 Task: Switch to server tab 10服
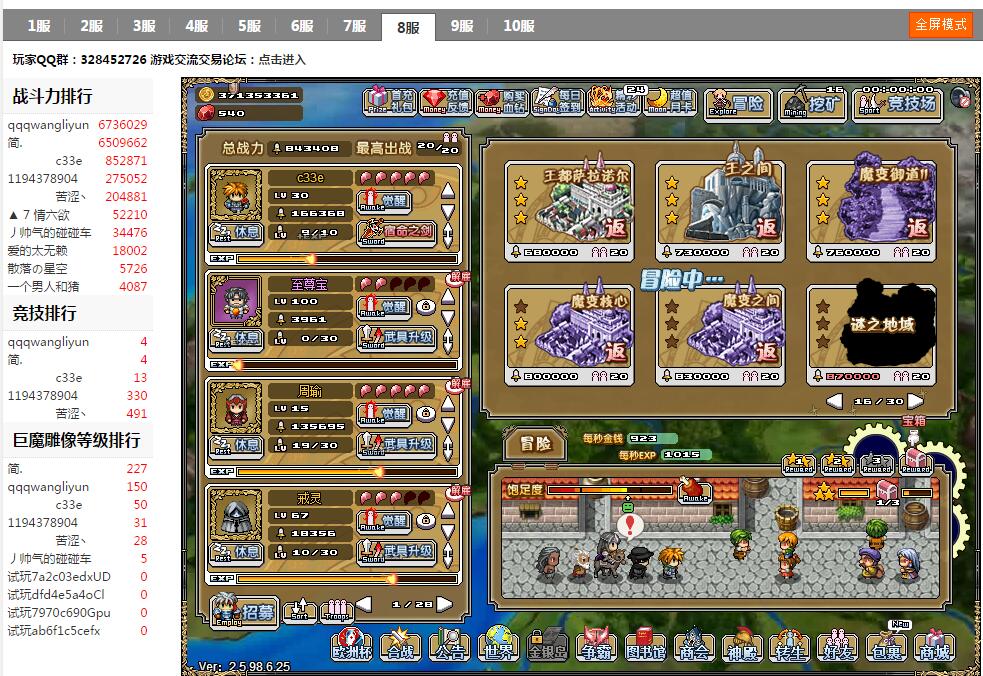click(519, 26)
